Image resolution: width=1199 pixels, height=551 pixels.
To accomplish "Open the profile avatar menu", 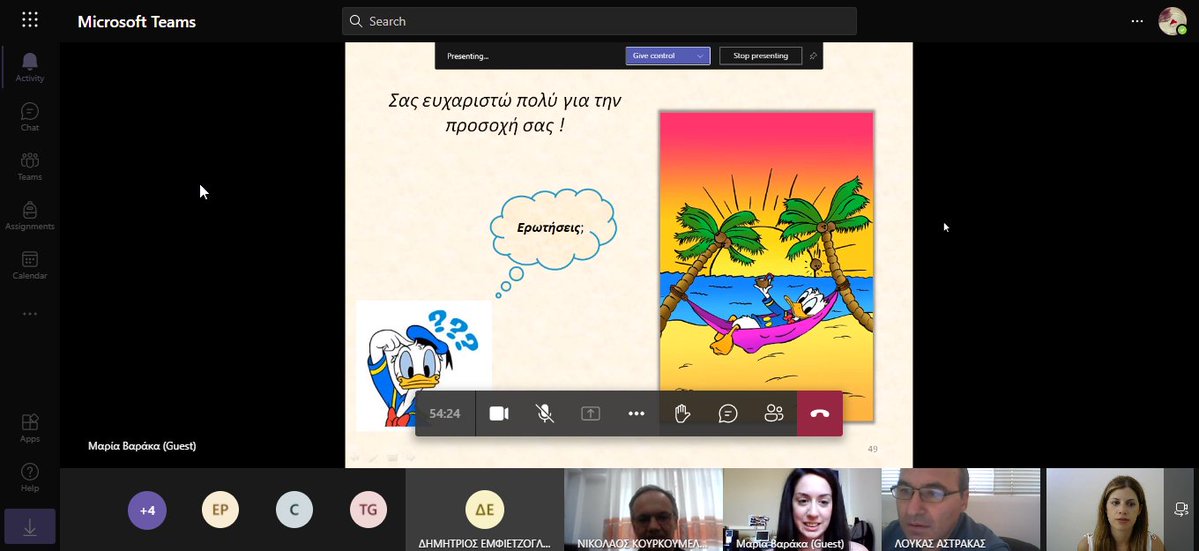I will tap(1172, 21).
